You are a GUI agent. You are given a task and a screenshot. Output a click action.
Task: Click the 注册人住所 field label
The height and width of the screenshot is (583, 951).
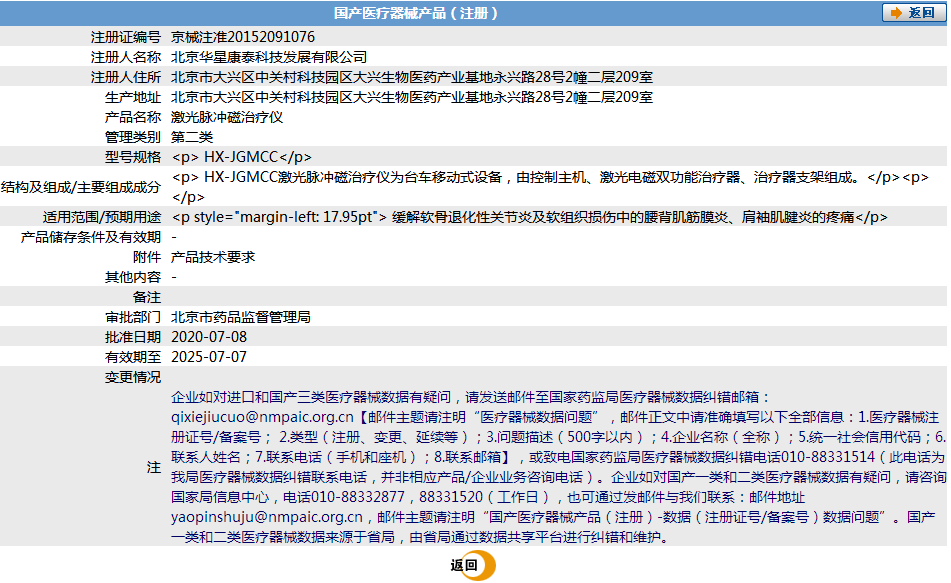(x=126, y=77)
